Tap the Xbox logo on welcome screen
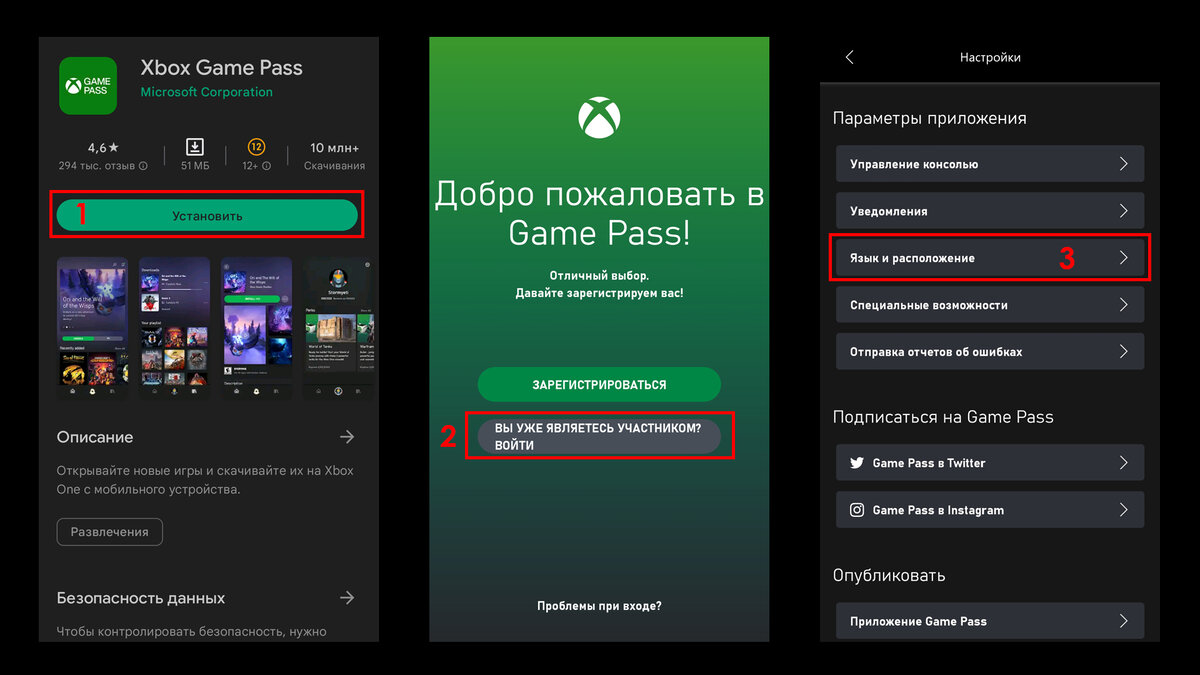The width and height of the screenshot is (1200, 675). tap(599, 118)
